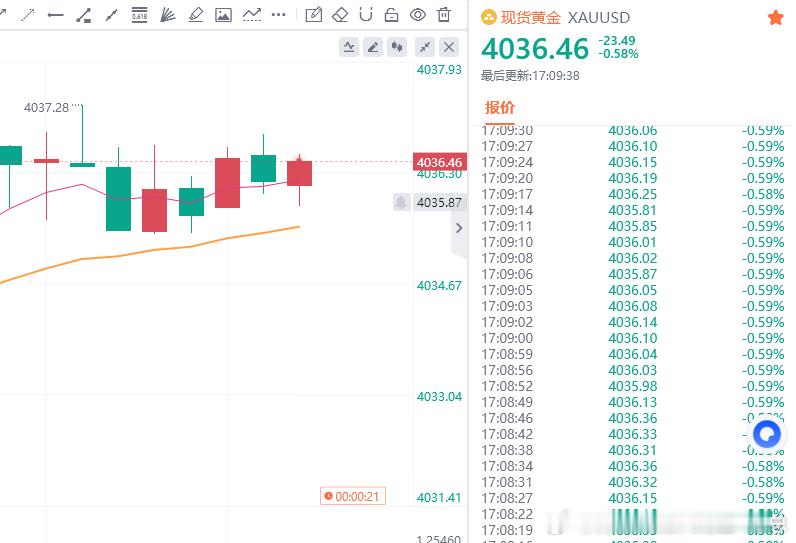Click the gold coin symbol icon
The height and width of the screenshot is (543, 796).
488,18
